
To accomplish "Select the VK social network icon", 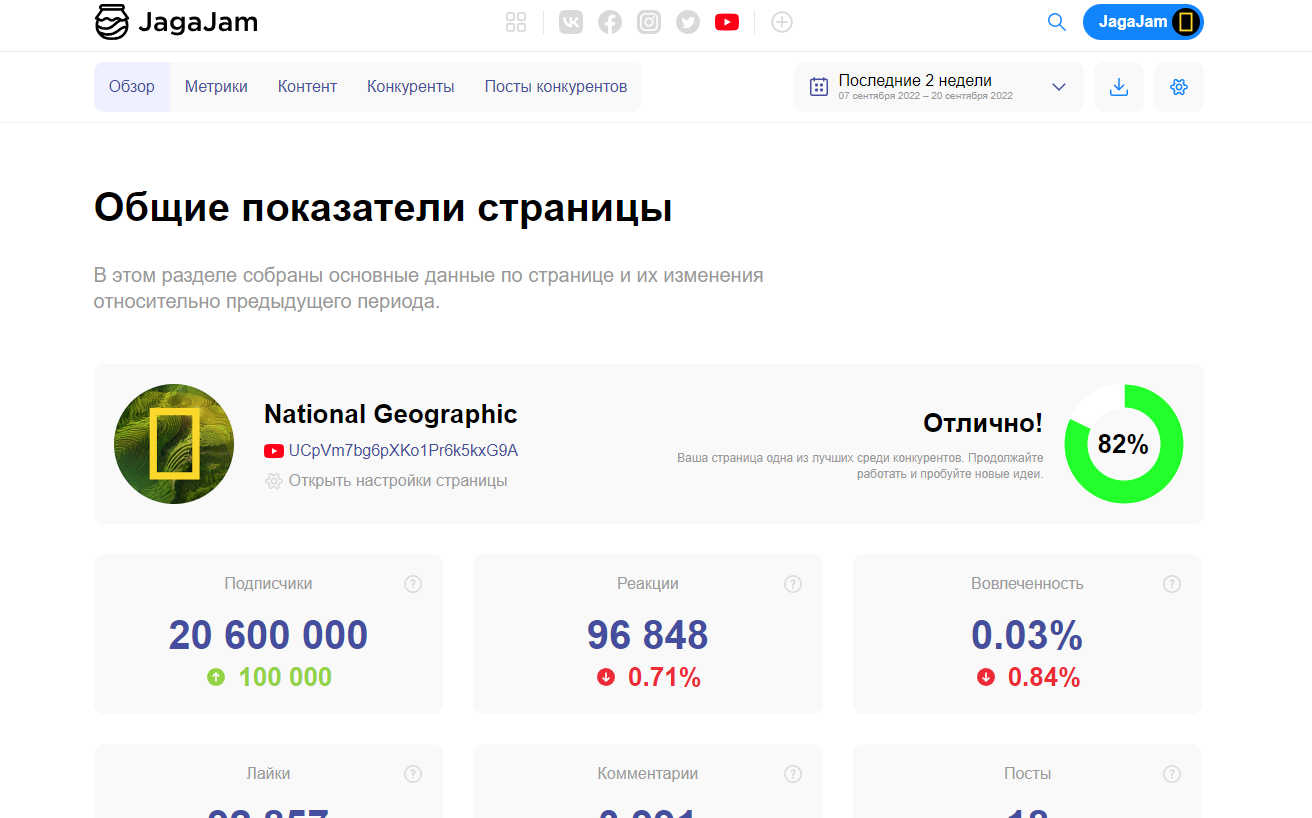I will pos(570,21).
